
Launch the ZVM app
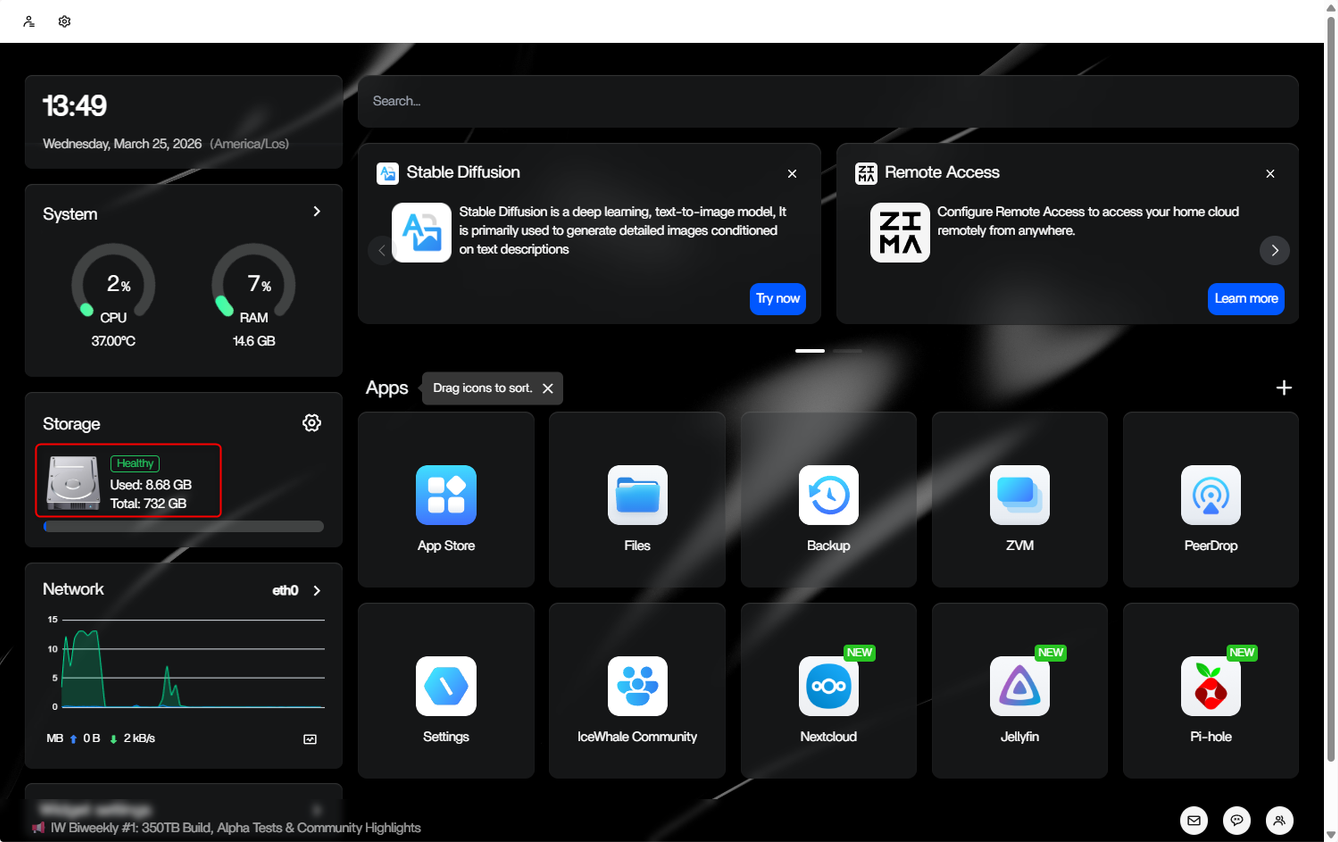1020,495
